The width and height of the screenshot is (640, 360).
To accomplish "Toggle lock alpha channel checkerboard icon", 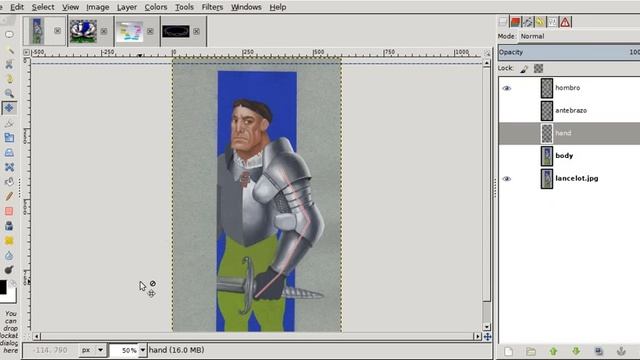I will 538,69.
